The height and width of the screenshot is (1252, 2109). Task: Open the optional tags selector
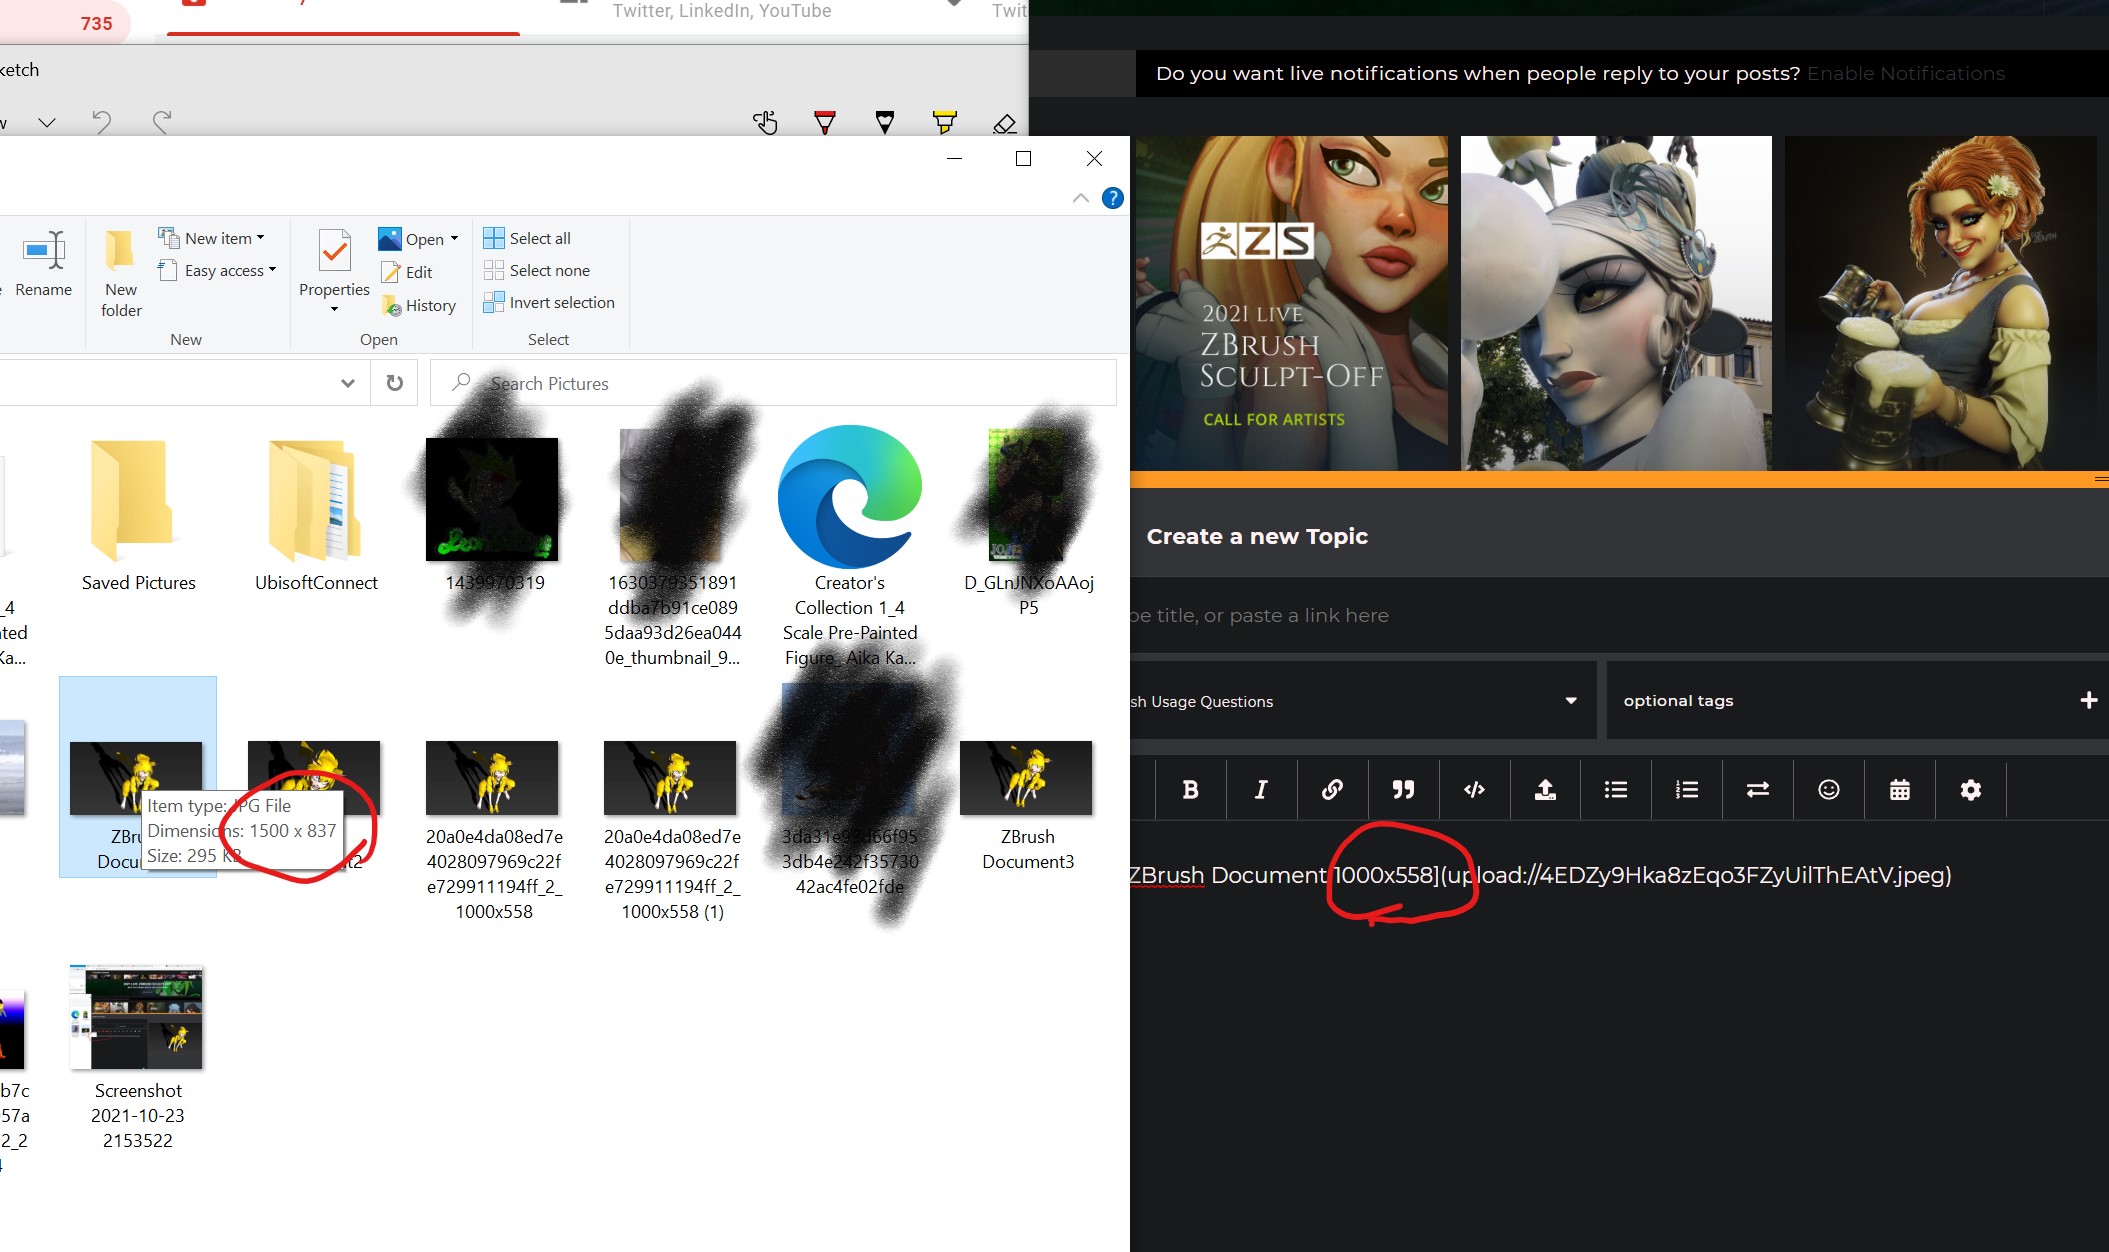(1857, 701)
